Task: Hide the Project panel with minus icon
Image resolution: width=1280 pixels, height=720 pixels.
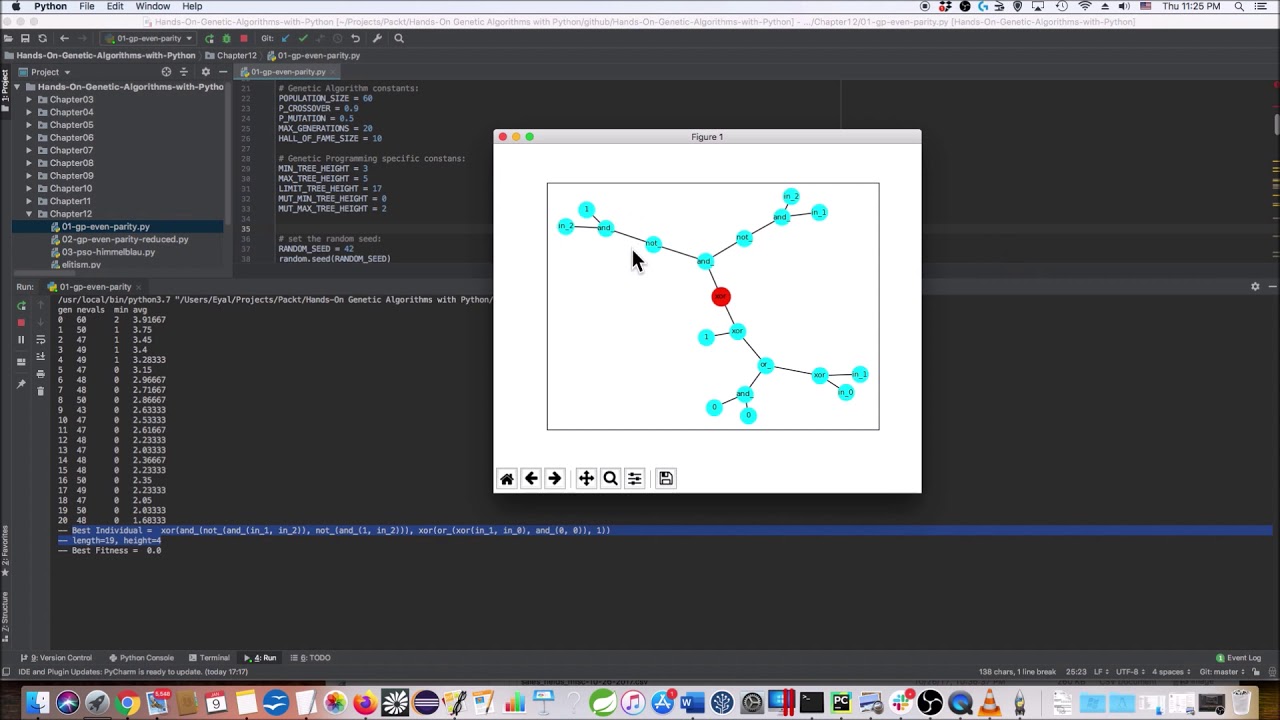Action: pyautogui.click(x=221, y=72)
